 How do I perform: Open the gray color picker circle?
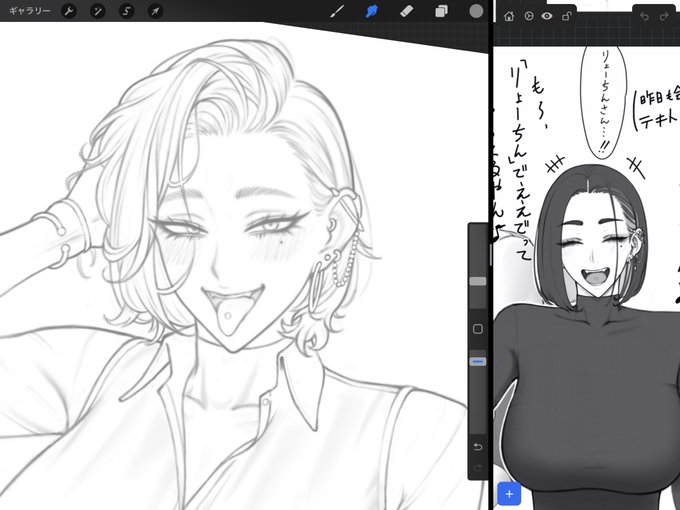click(476, 11)
